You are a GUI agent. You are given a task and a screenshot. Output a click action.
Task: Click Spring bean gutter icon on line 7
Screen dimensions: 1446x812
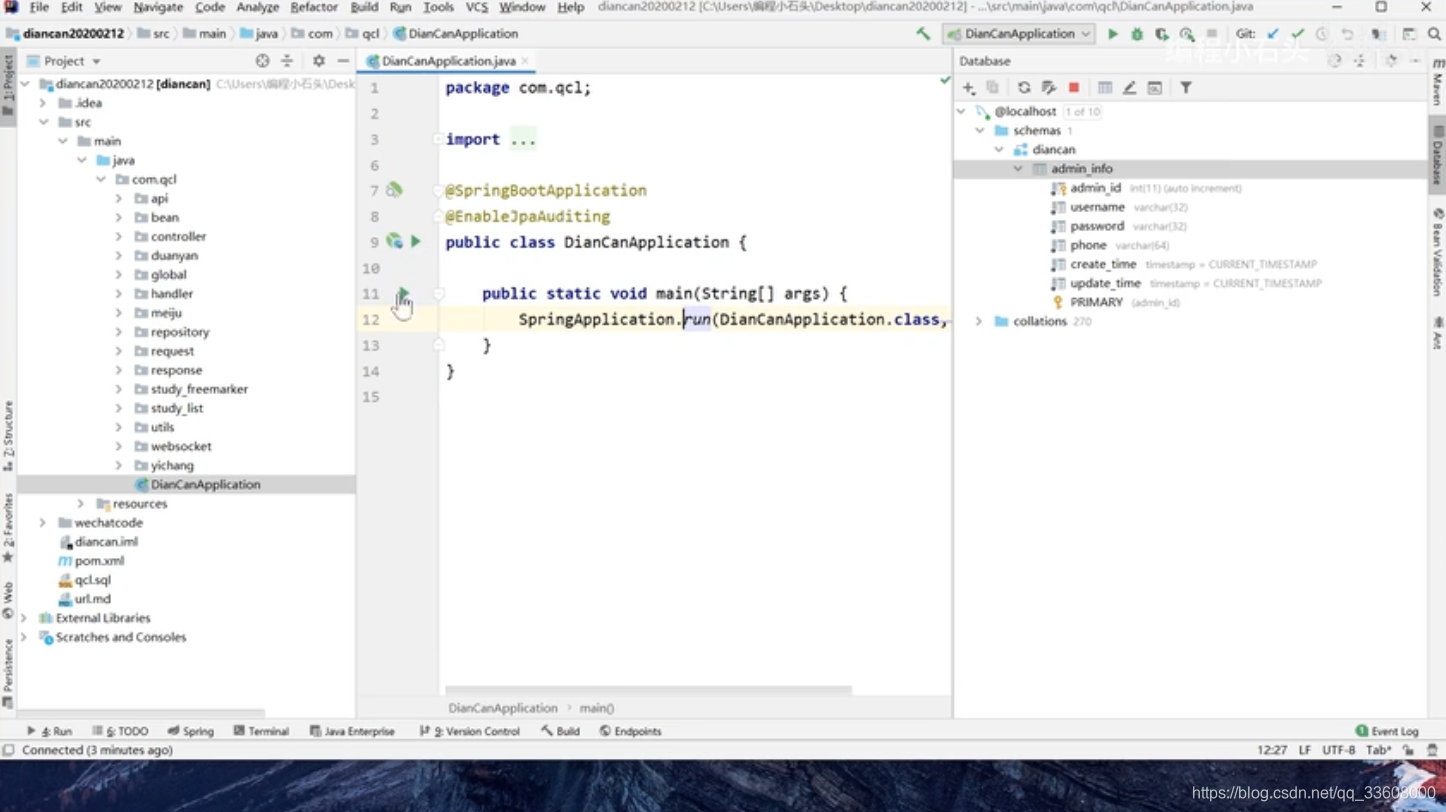click(394, 190)
